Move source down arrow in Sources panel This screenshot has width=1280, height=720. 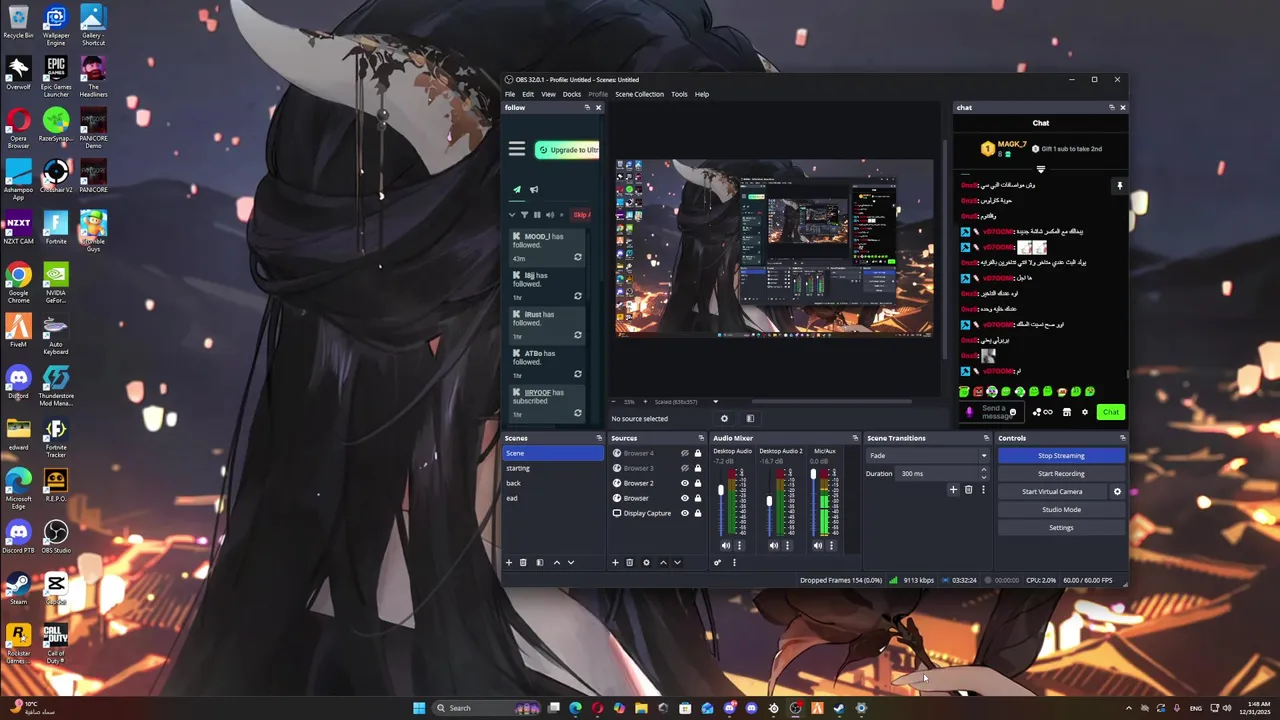click(x=677, y=562)
